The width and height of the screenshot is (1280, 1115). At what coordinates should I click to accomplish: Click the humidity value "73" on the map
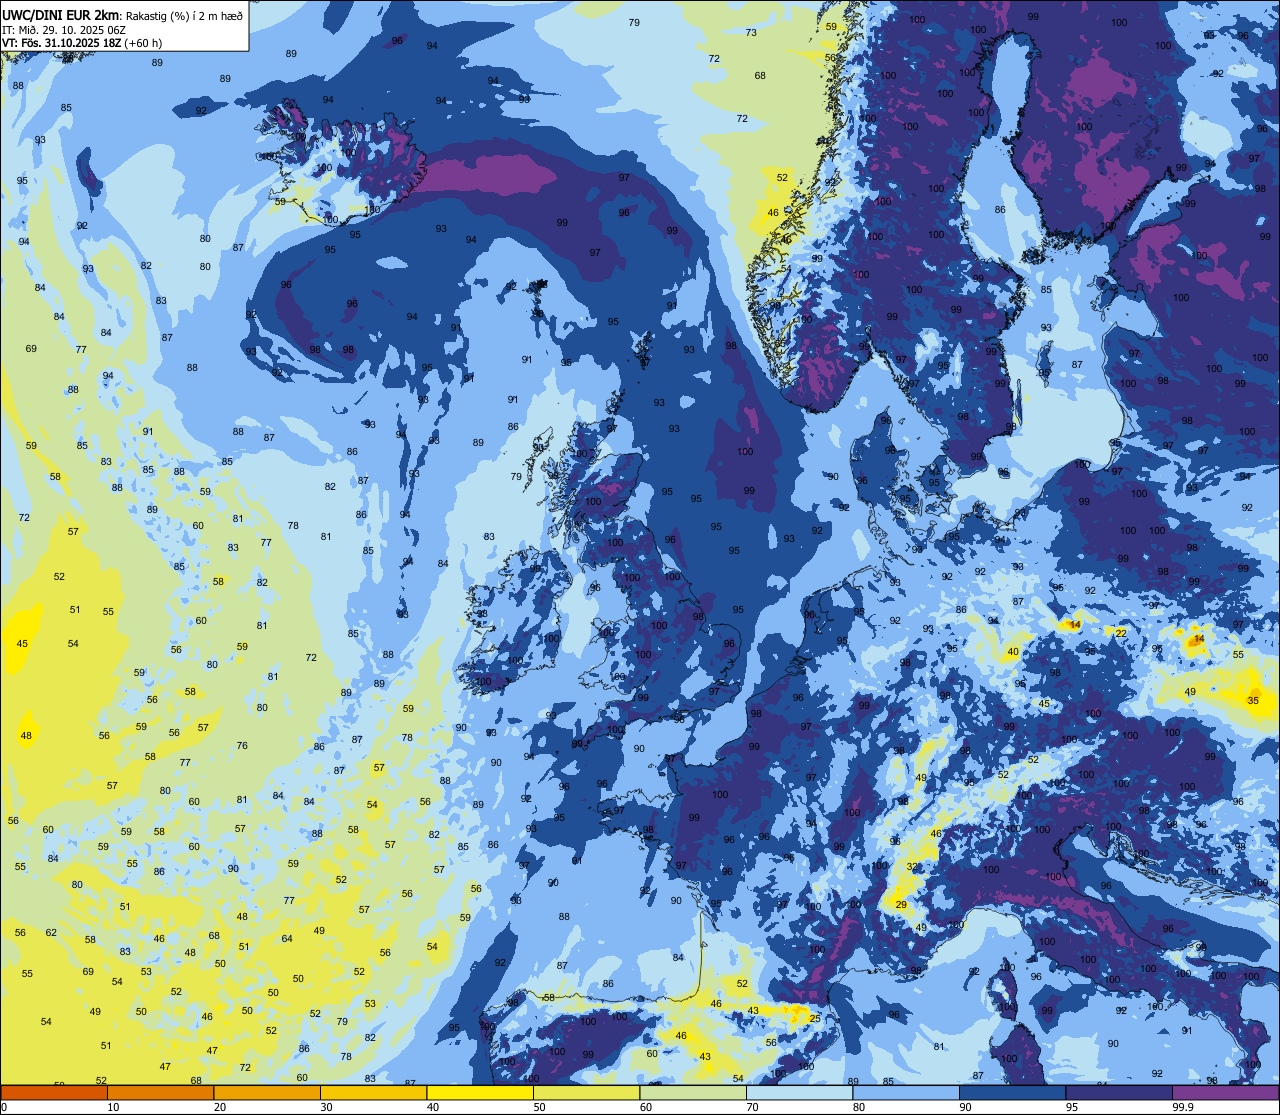point(751,33)
